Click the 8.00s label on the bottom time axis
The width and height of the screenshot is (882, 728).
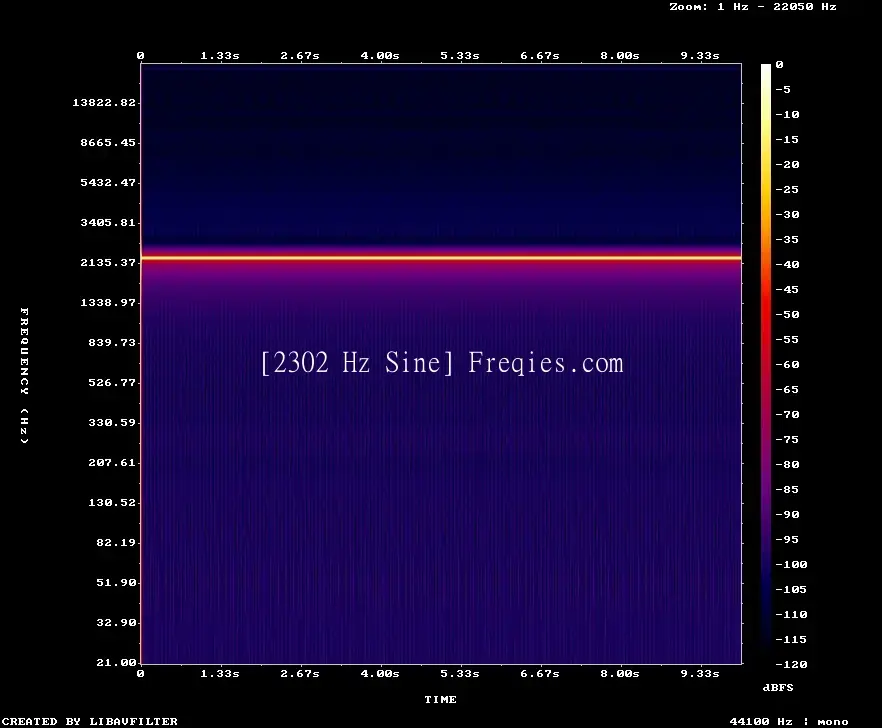coord(619,673)
